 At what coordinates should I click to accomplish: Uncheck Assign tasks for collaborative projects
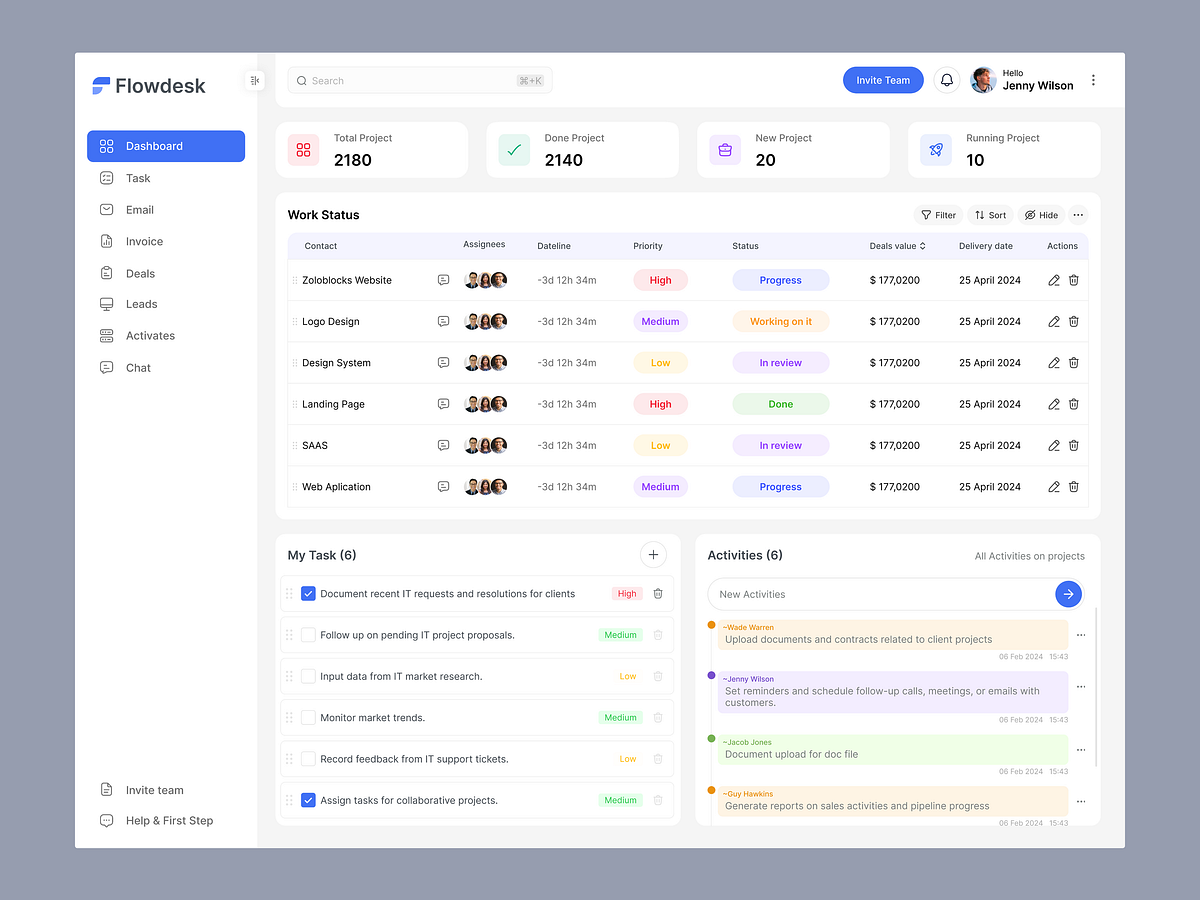coord(308,800)
